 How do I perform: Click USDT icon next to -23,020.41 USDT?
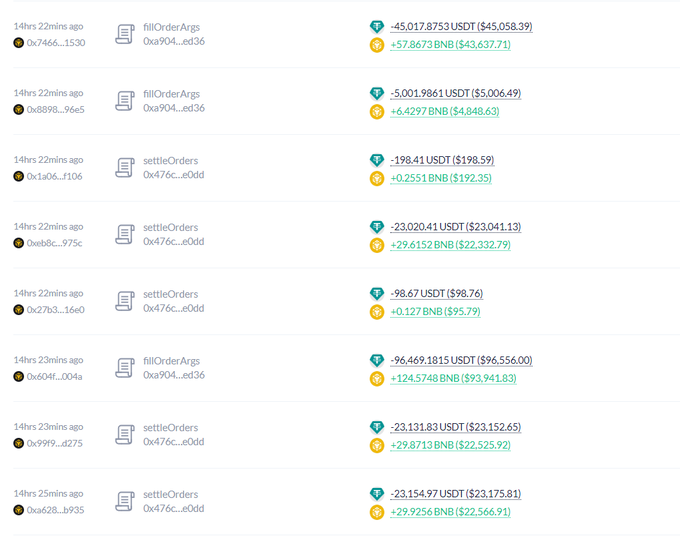377,227
